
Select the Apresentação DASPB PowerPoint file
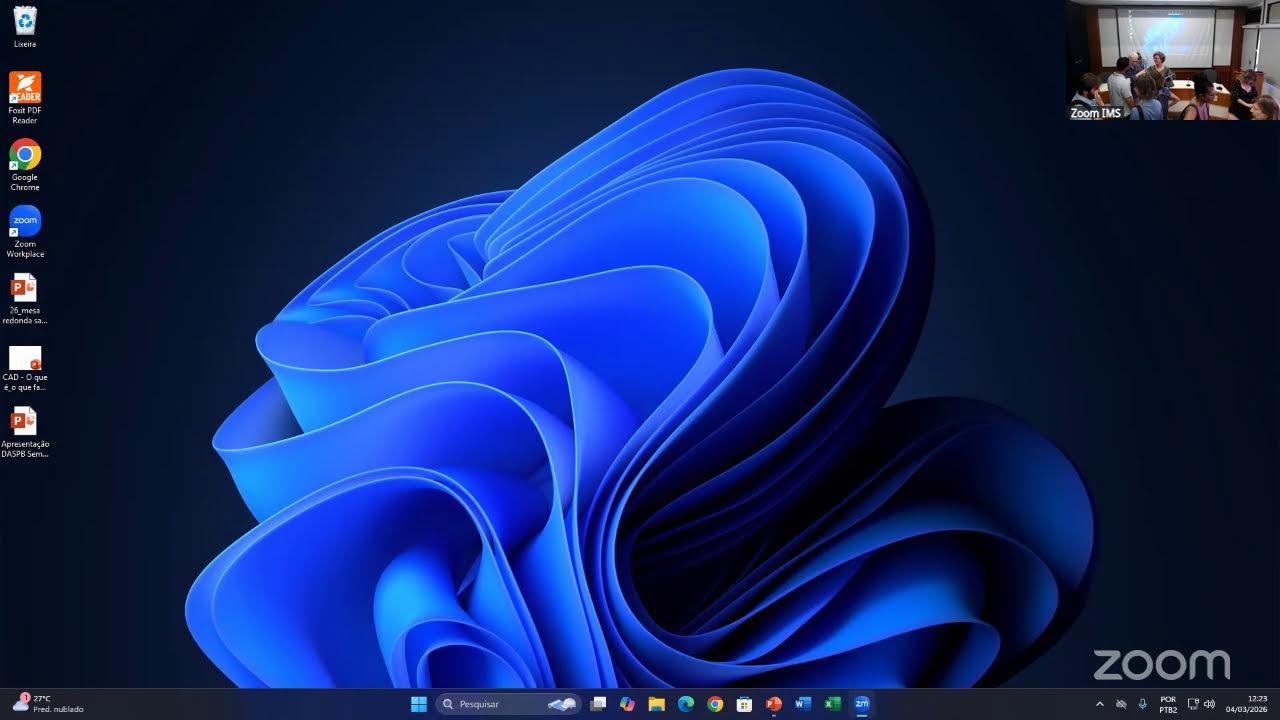[25, 432]
